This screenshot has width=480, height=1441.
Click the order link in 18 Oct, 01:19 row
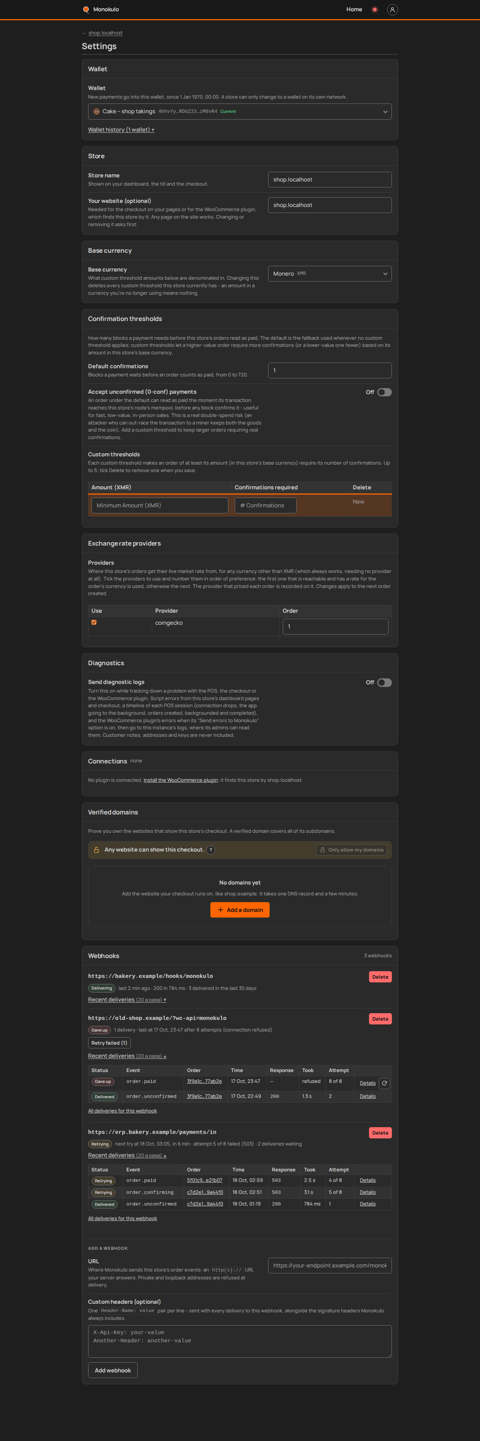pyautogui.click(x=205, y=1204)
